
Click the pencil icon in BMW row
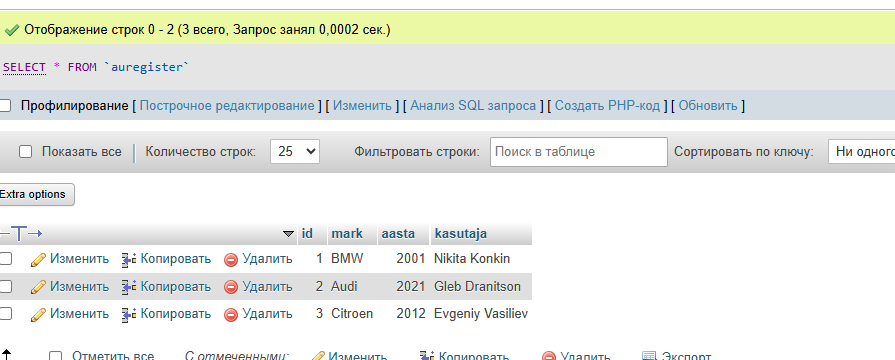(x=38, y=260)
